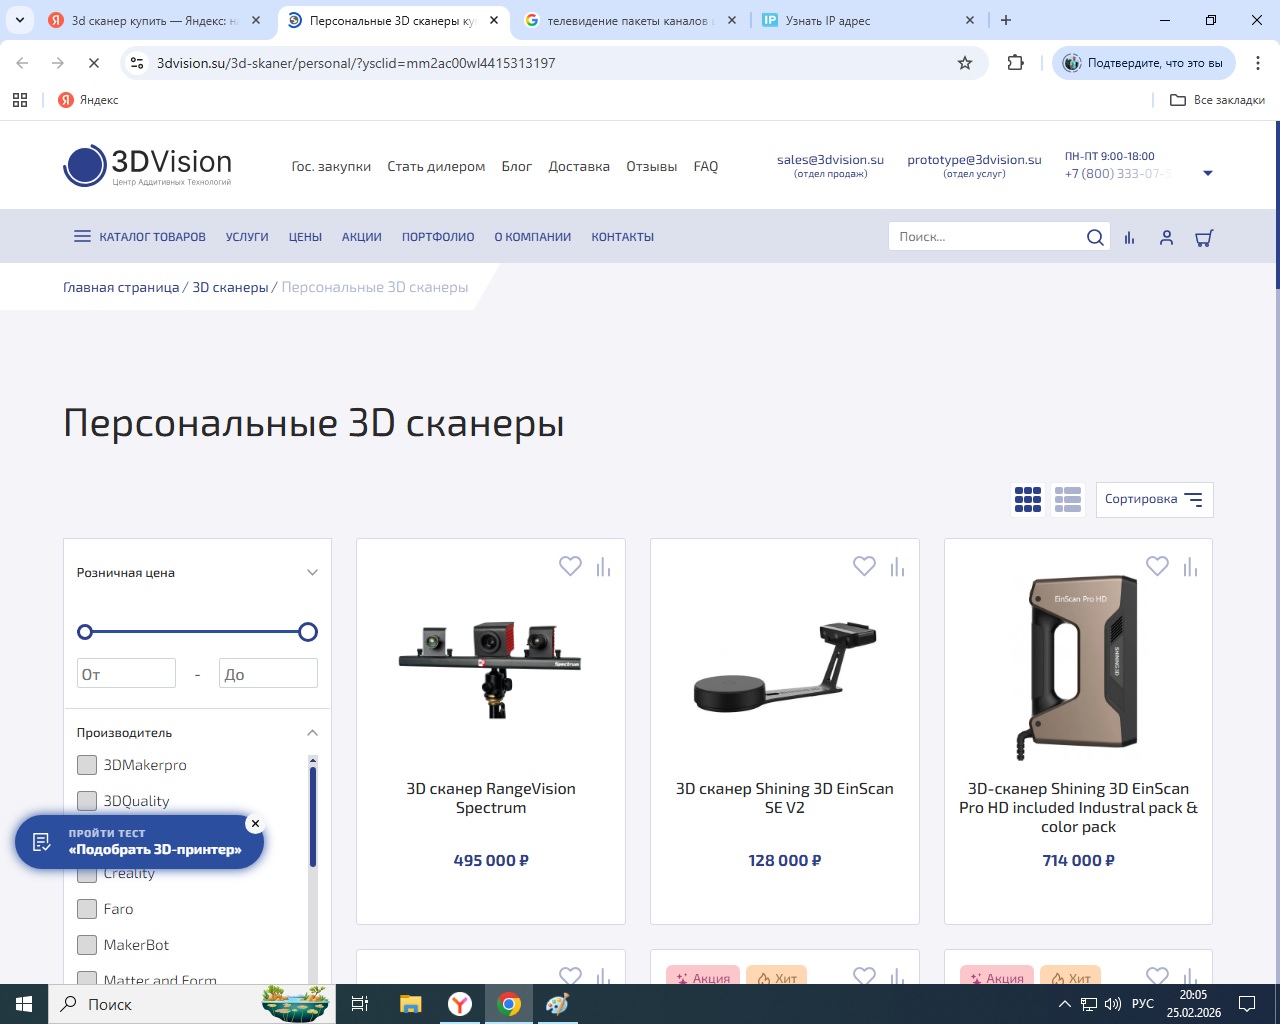
Task: Click the search magnifier icon
Action: pos(1095,237)
